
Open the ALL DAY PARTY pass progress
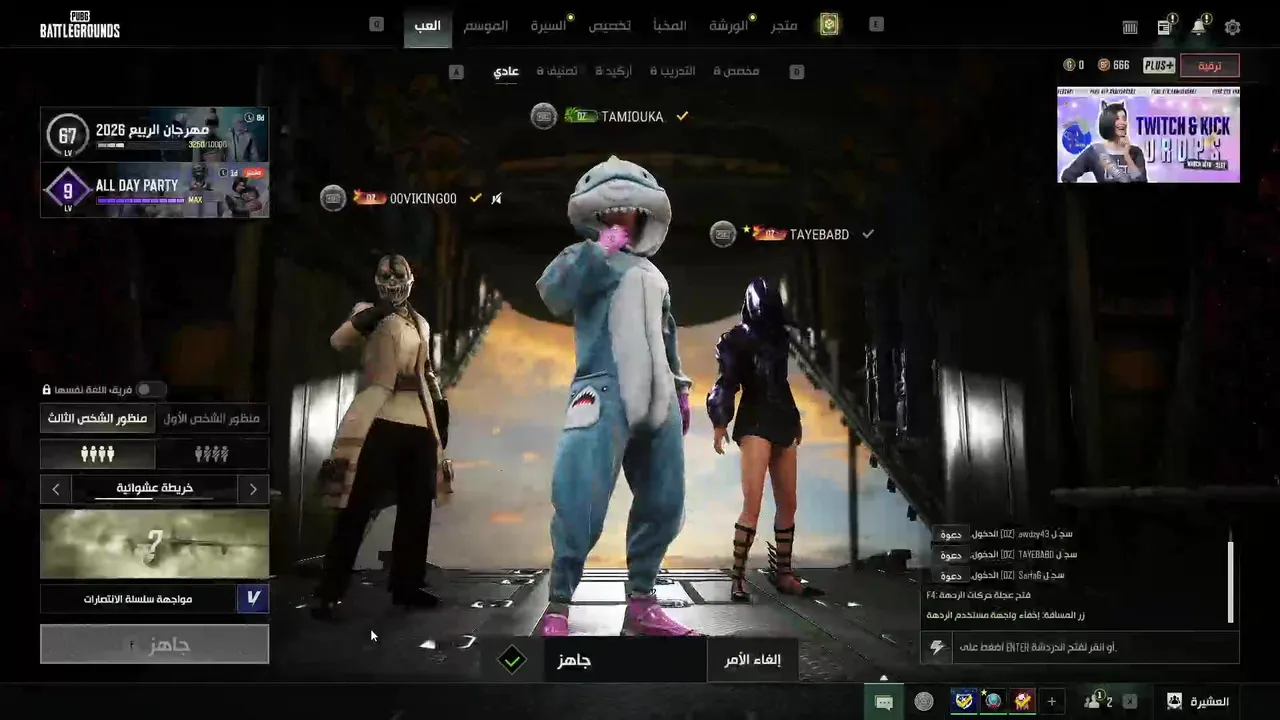click(x=155, y=190)
